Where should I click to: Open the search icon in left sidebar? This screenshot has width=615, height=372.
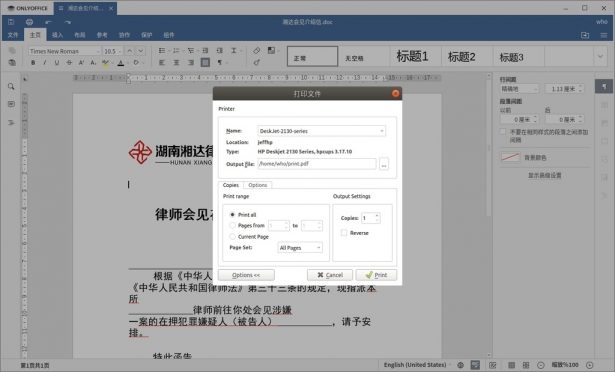tap(11, 86)
